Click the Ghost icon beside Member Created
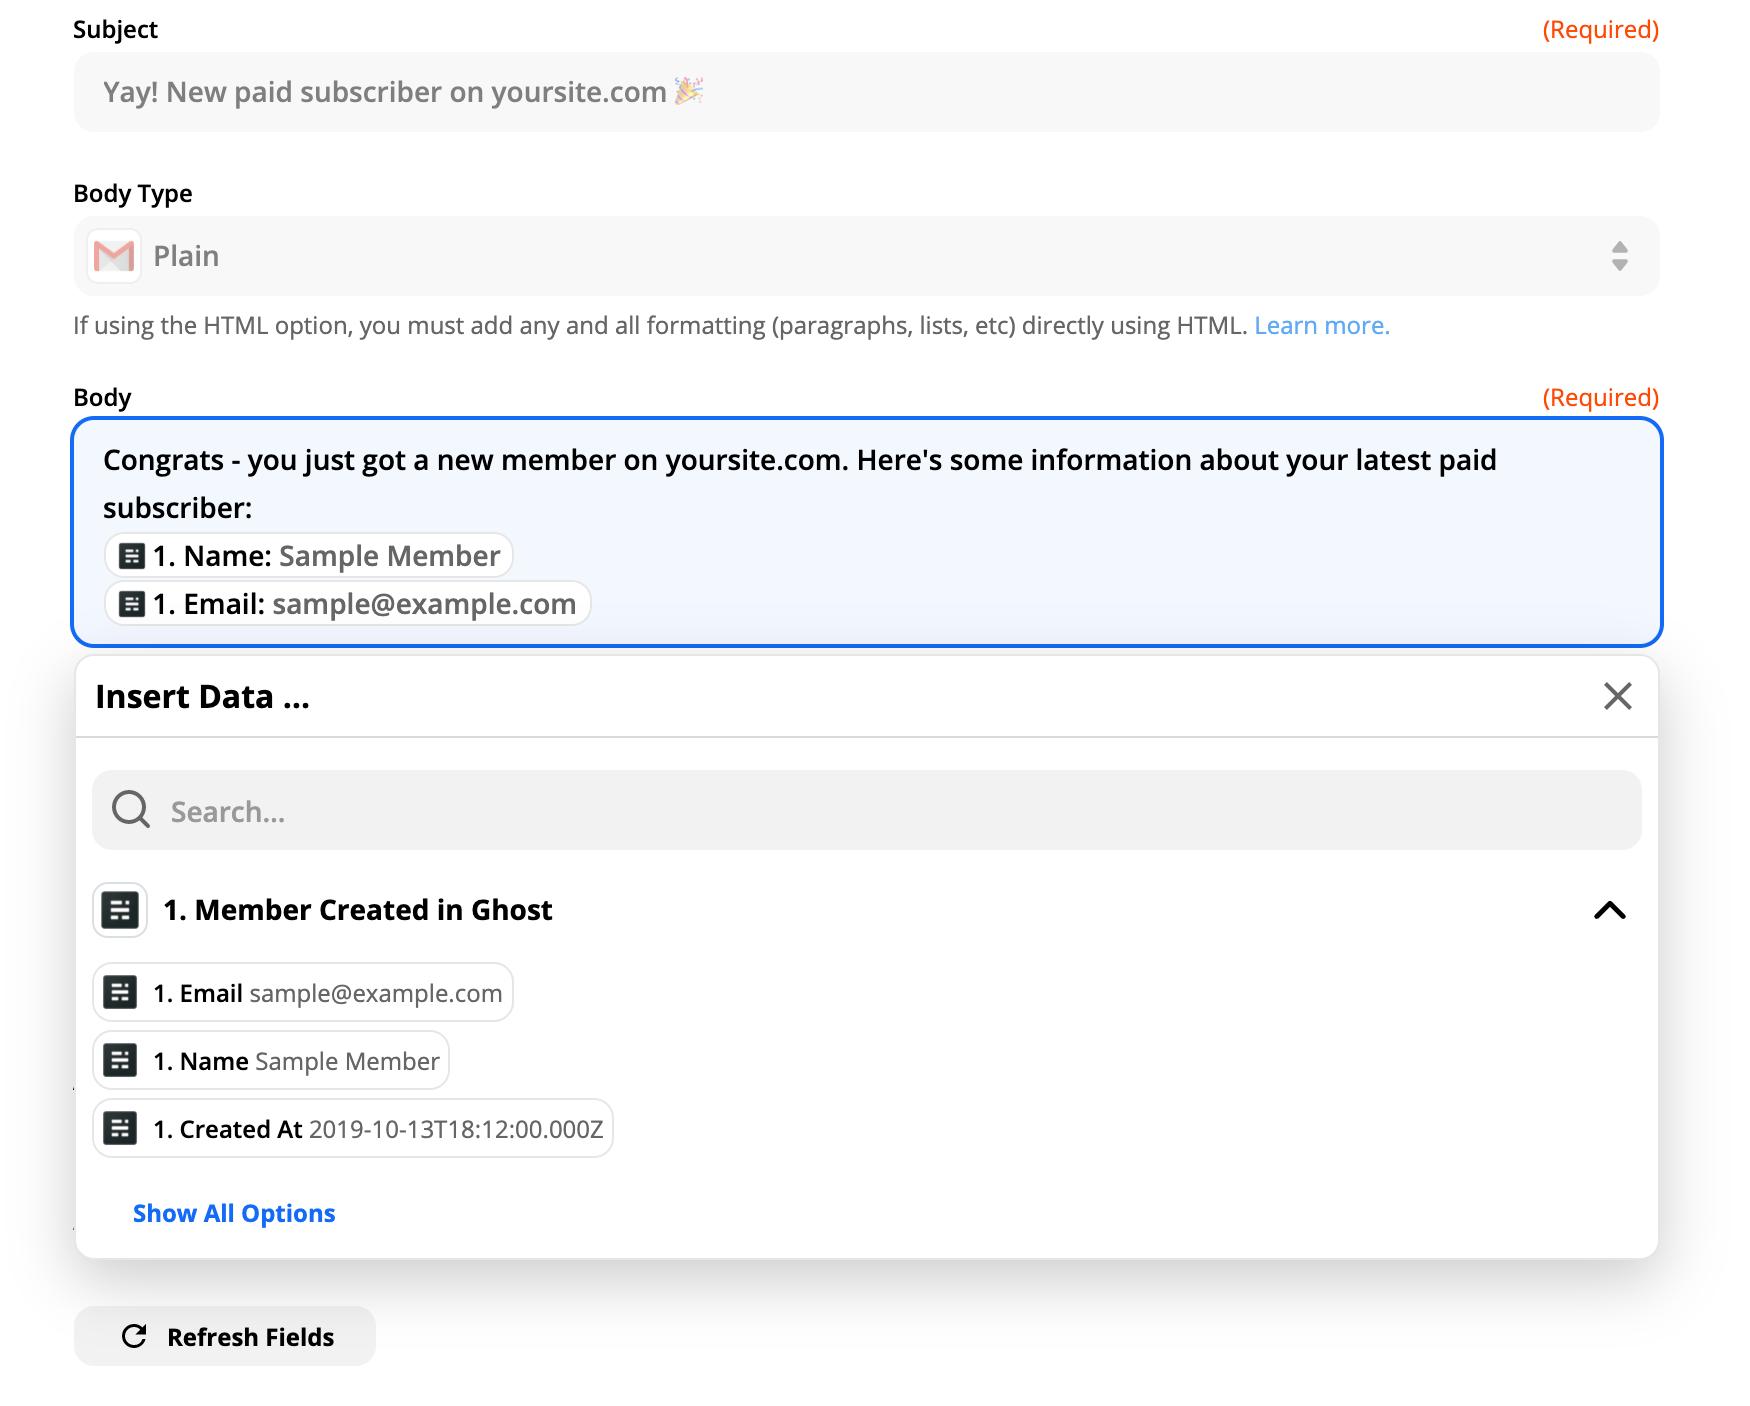 [x=120, y=910]
